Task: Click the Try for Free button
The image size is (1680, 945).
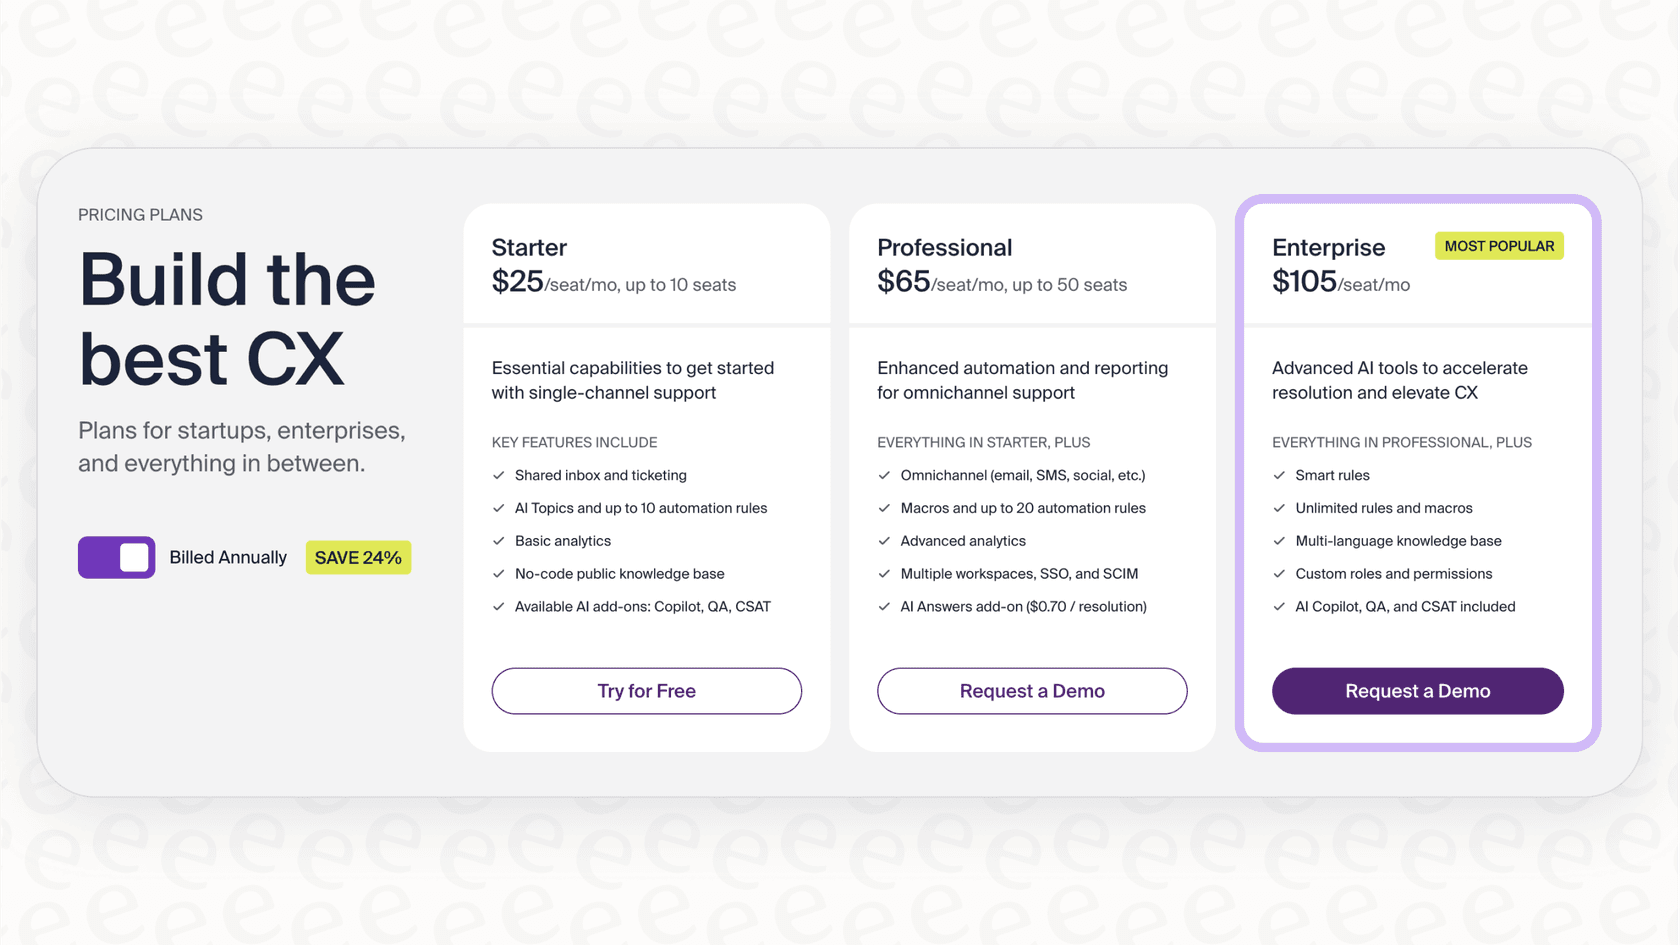Action: pos(646,691)
